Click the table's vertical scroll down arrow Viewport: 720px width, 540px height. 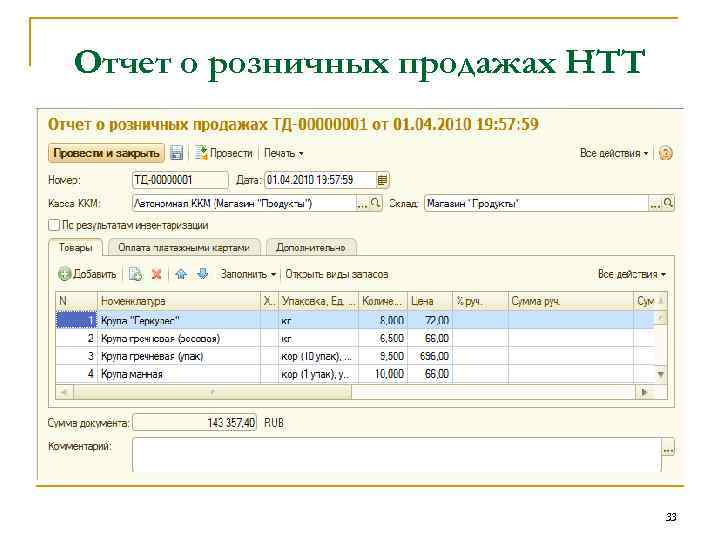[661, 375]
